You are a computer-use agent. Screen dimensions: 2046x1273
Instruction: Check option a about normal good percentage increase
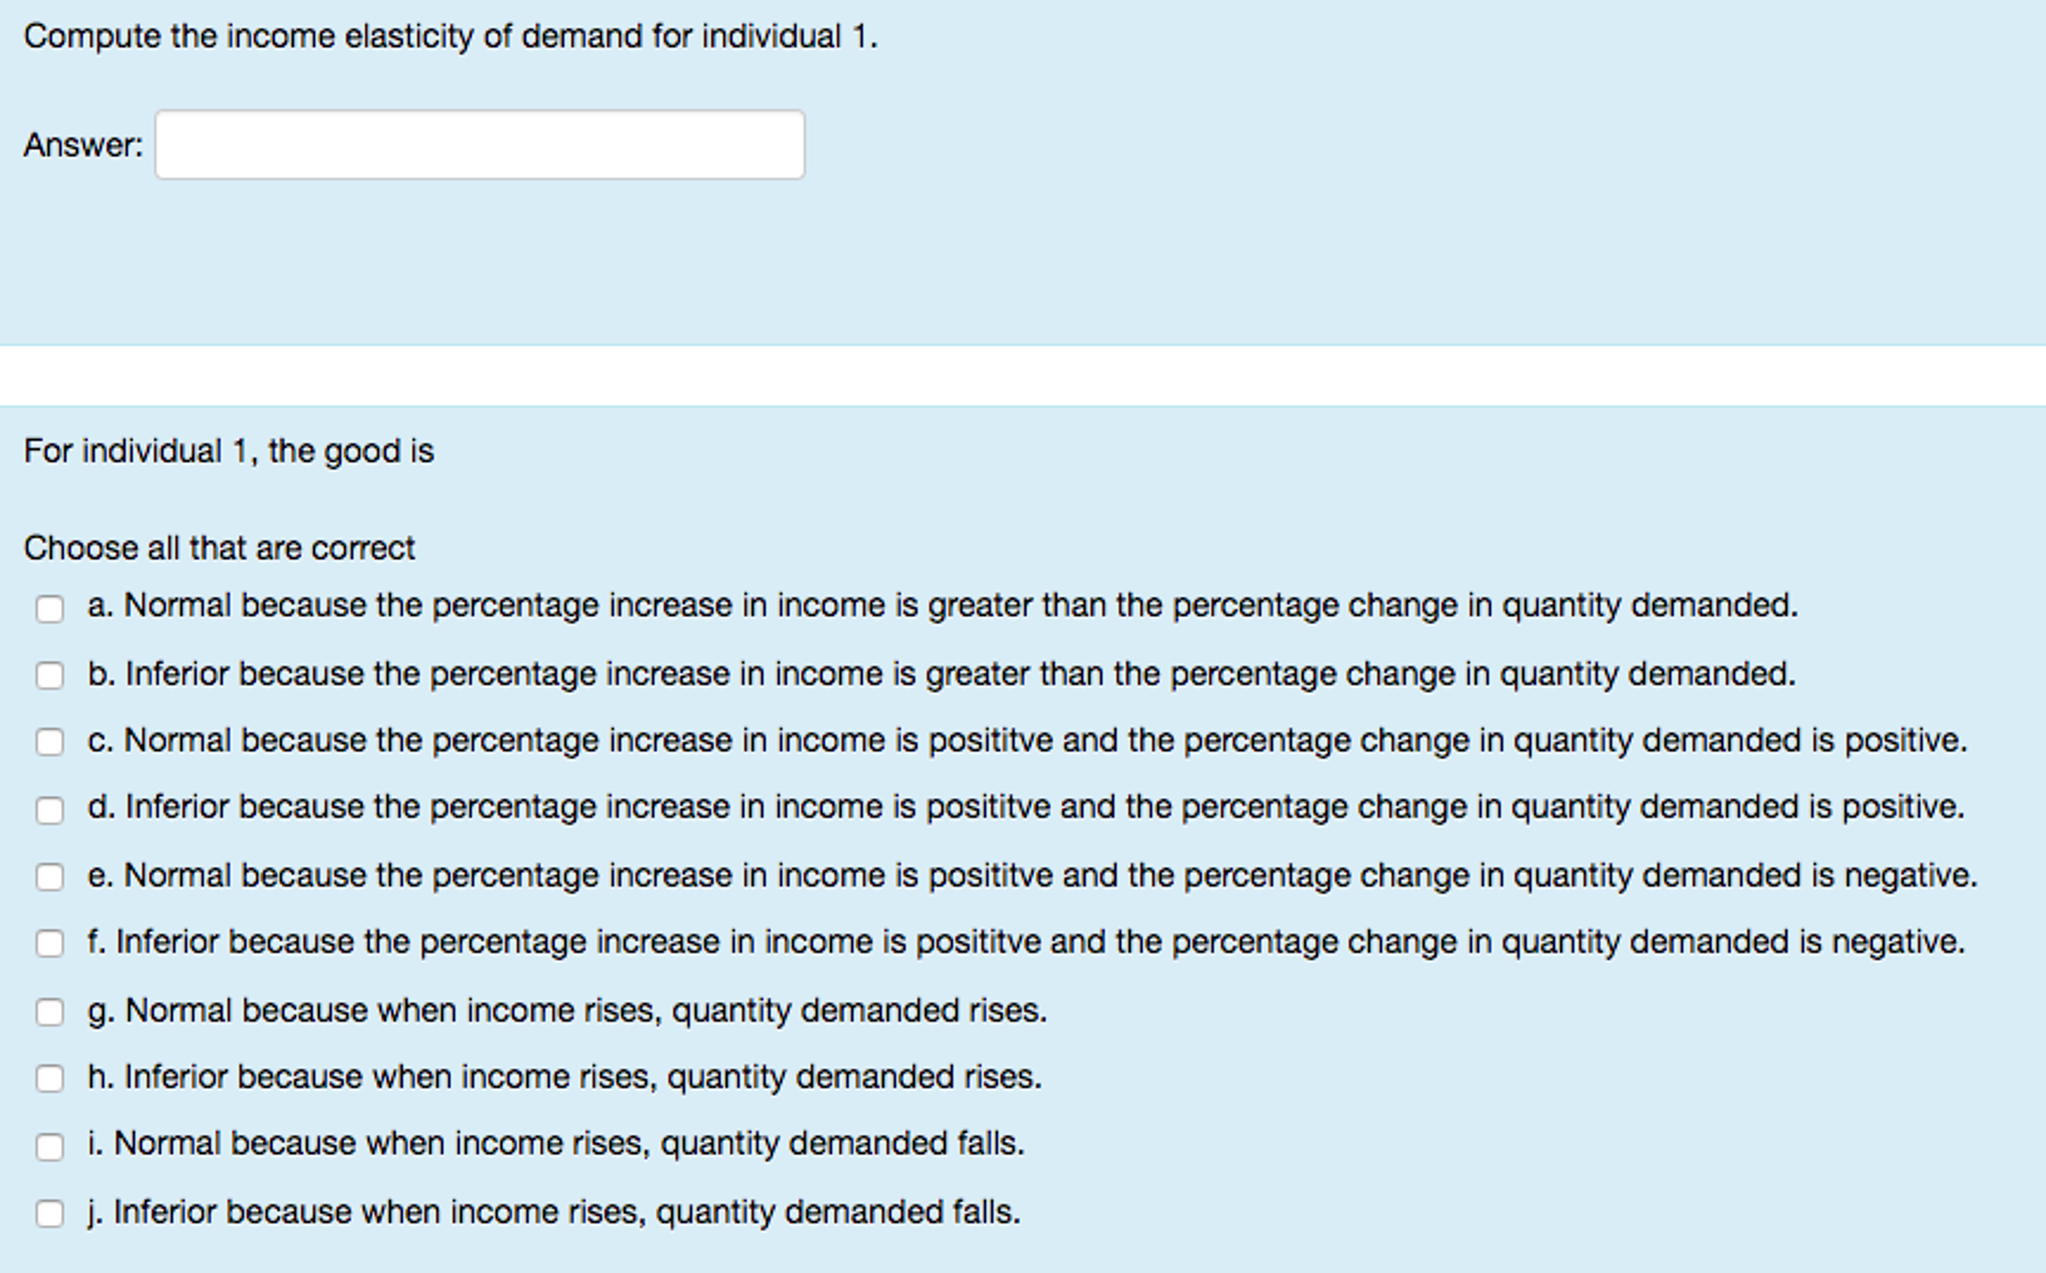[49, 609]
